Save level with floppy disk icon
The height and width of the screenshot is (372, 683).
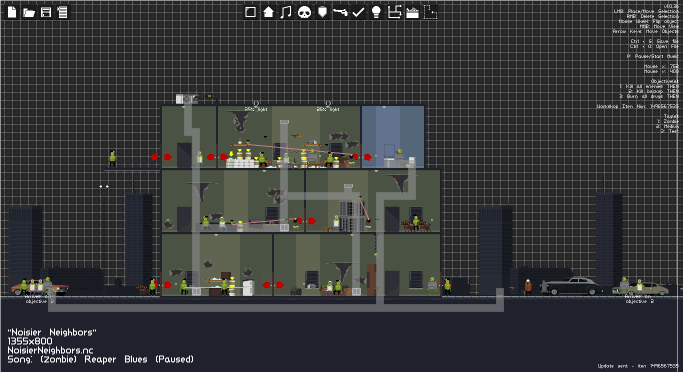[x=46, y=12]
